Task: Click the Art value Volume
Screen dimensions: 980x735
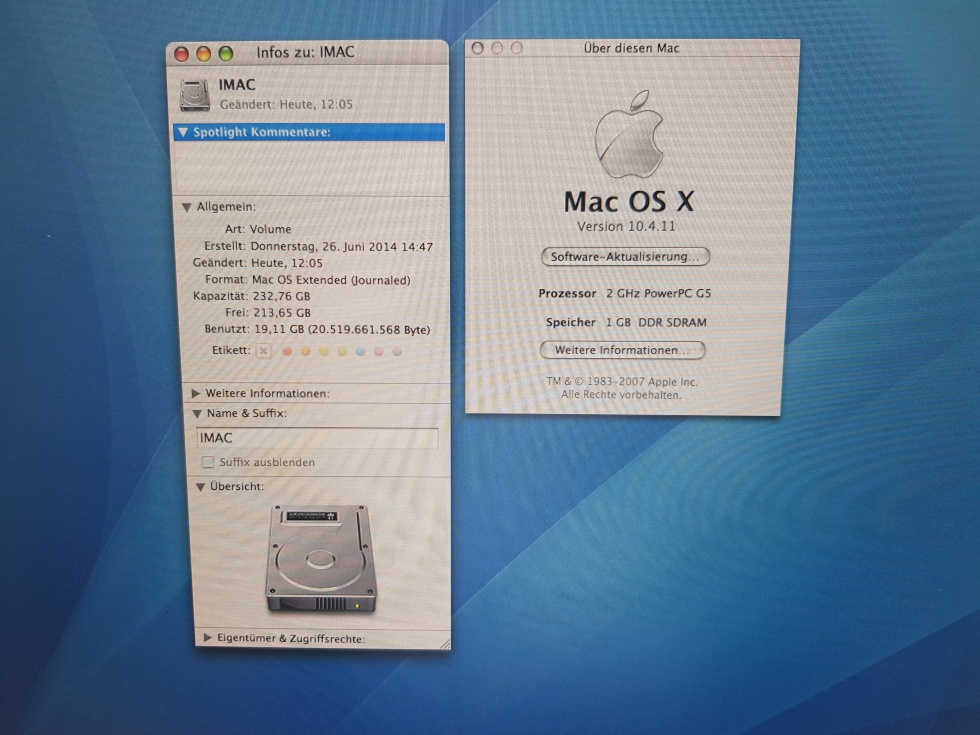Action: [271, 229]
